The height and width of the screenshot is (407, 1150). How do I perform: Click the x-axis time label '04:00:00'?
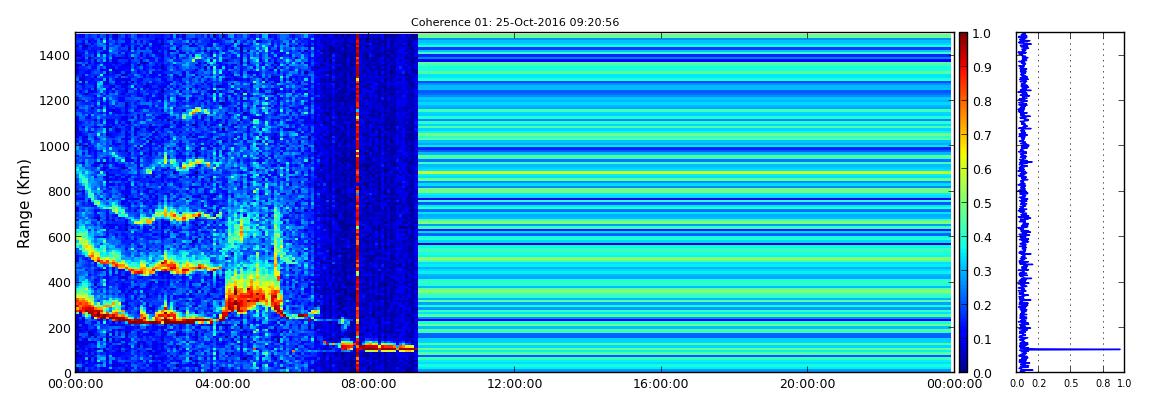[x=222, y=384]
